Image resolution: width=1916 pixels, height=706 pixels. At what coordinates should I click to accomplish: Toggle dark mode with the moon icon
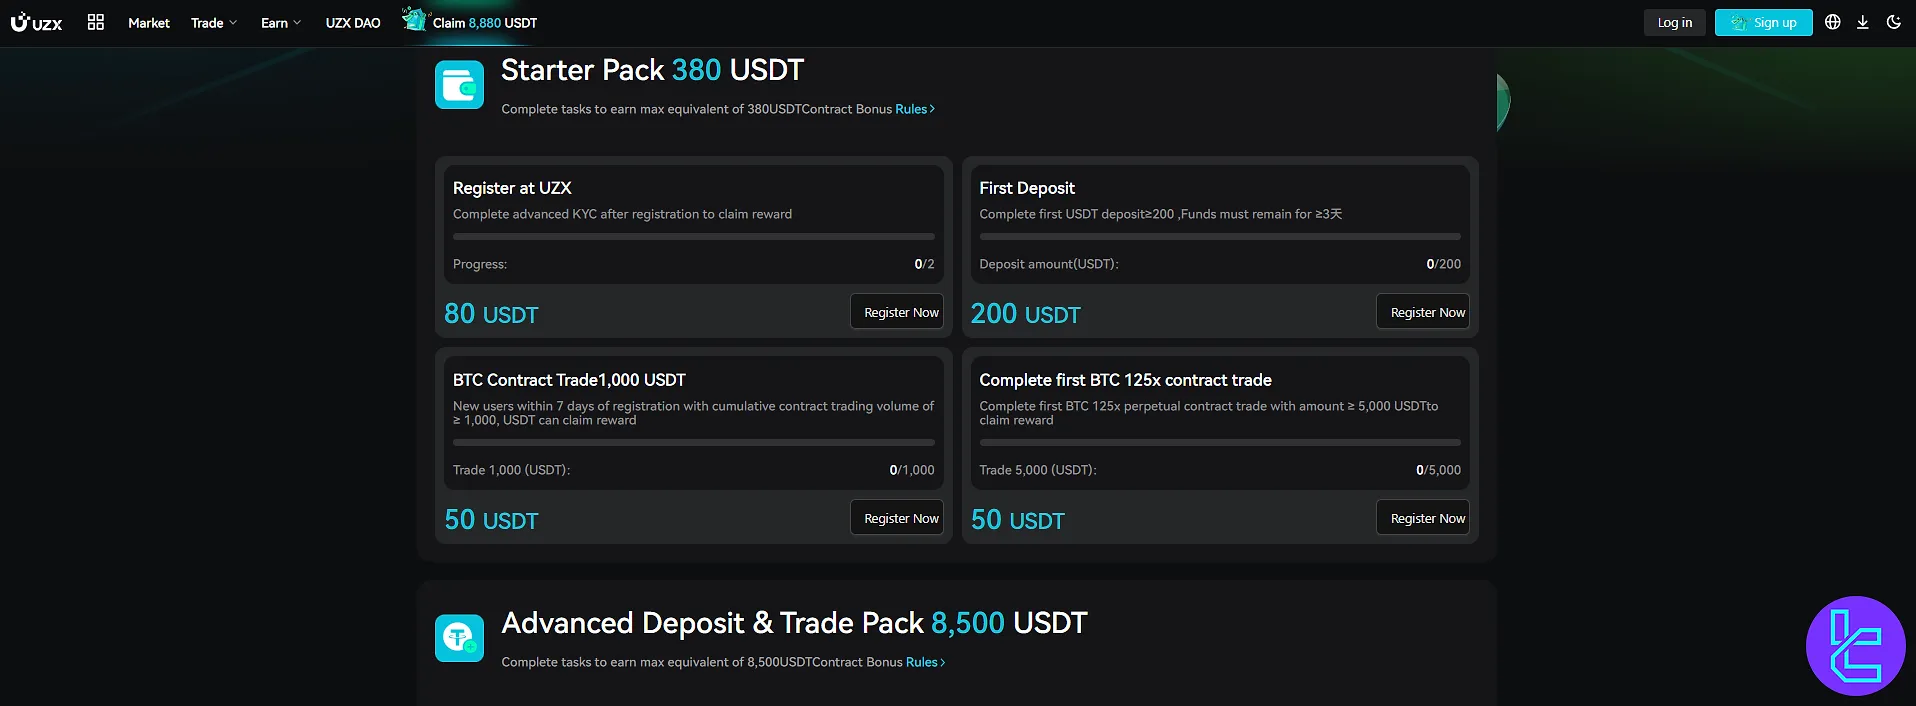(1893, 22)
